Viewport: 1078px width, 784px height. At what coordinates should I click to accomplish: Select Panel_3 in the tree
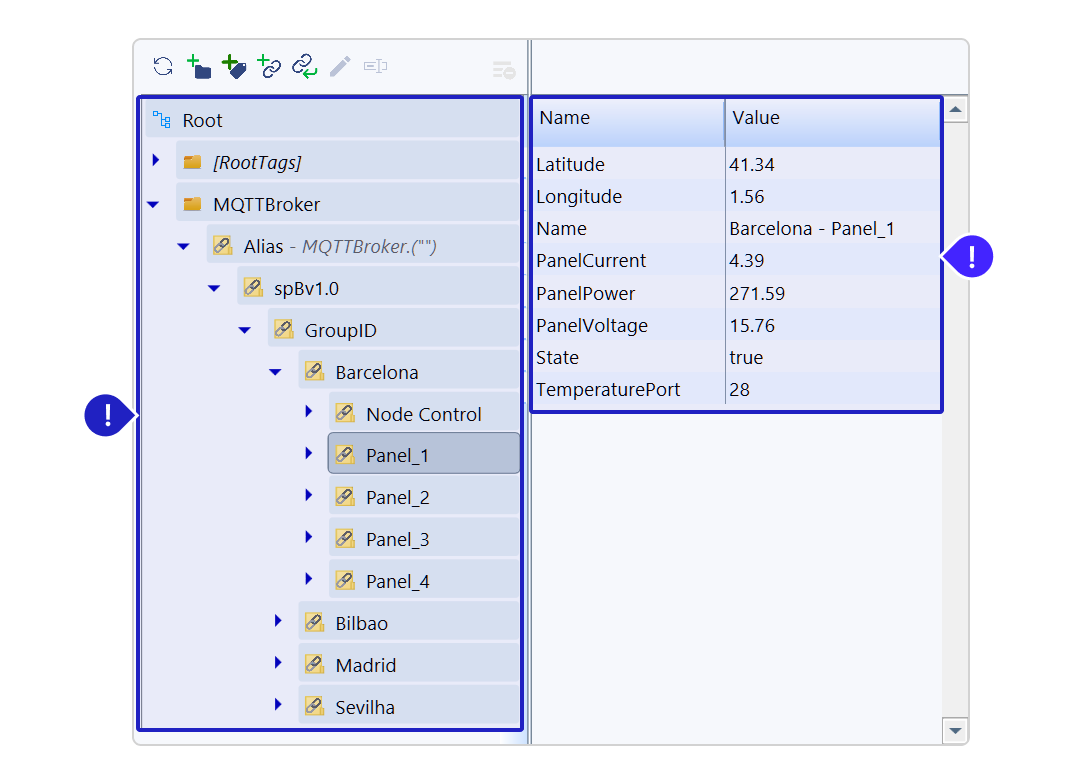pyautogui.click(x=397, y=540)
